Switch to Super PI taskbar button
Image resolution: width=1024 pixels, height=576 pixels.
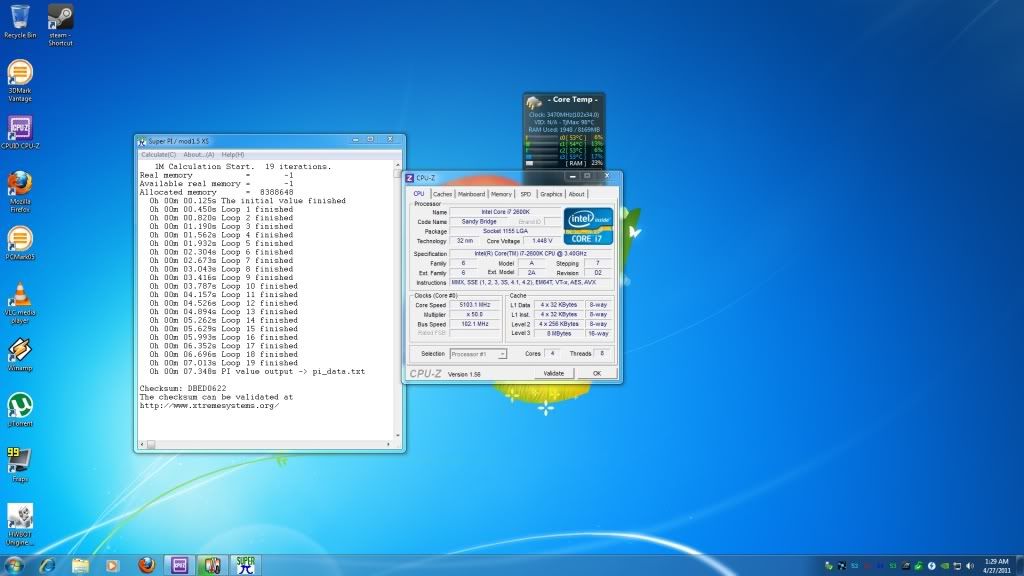[246, 565]
